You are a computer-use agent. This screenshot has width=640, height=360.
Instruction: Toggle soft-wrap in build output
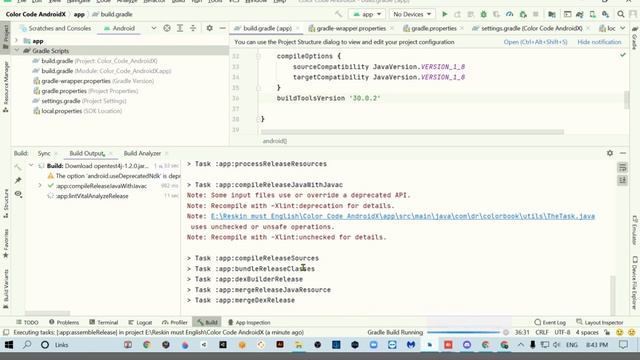point(622,167)
